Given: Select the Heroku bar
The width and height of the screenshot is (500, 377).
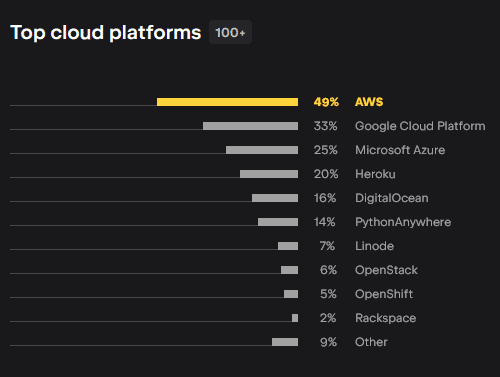Looking at the screenshot, I should [x=269, y=174].
